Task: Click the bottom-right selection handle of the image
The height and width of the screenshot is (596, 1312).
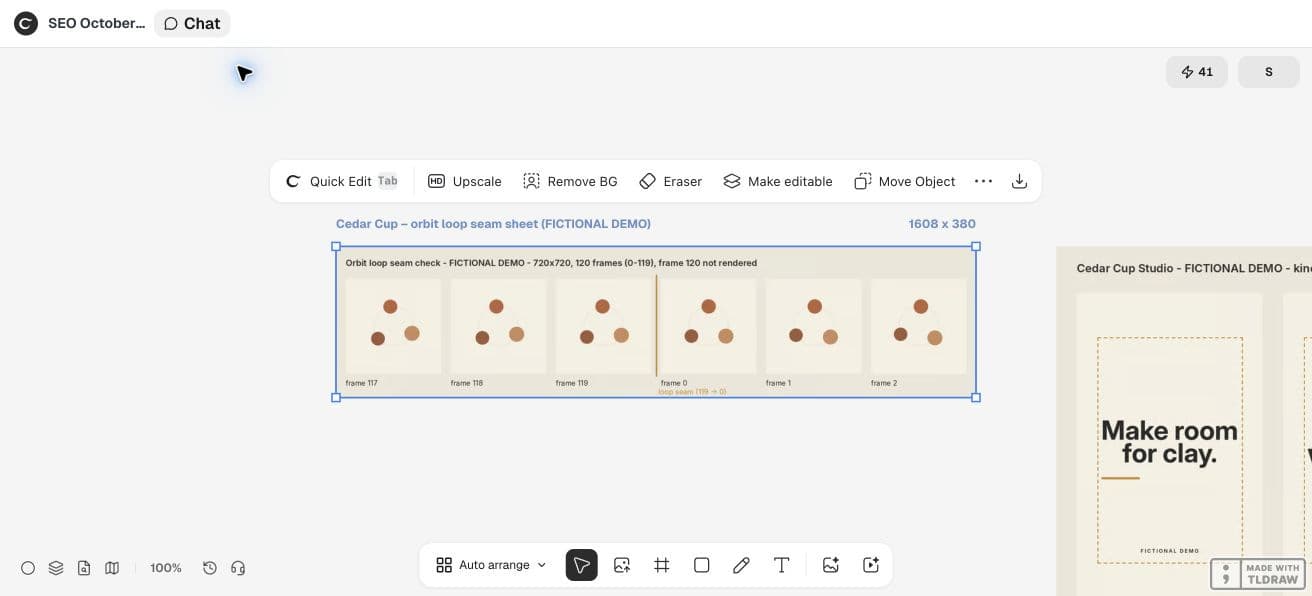Action: 976,397
